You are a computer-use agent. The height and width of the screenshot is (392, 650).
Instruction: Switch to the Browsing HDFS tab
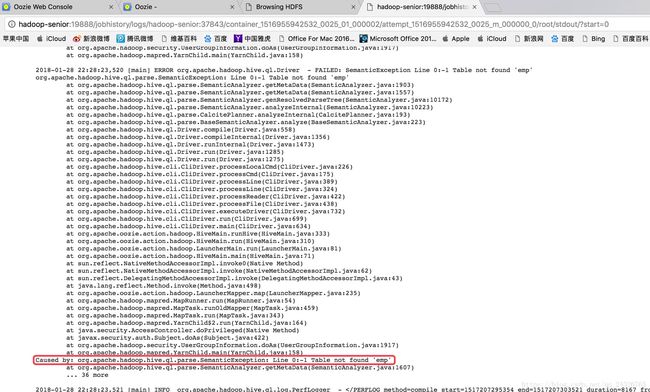coord(300,7)
